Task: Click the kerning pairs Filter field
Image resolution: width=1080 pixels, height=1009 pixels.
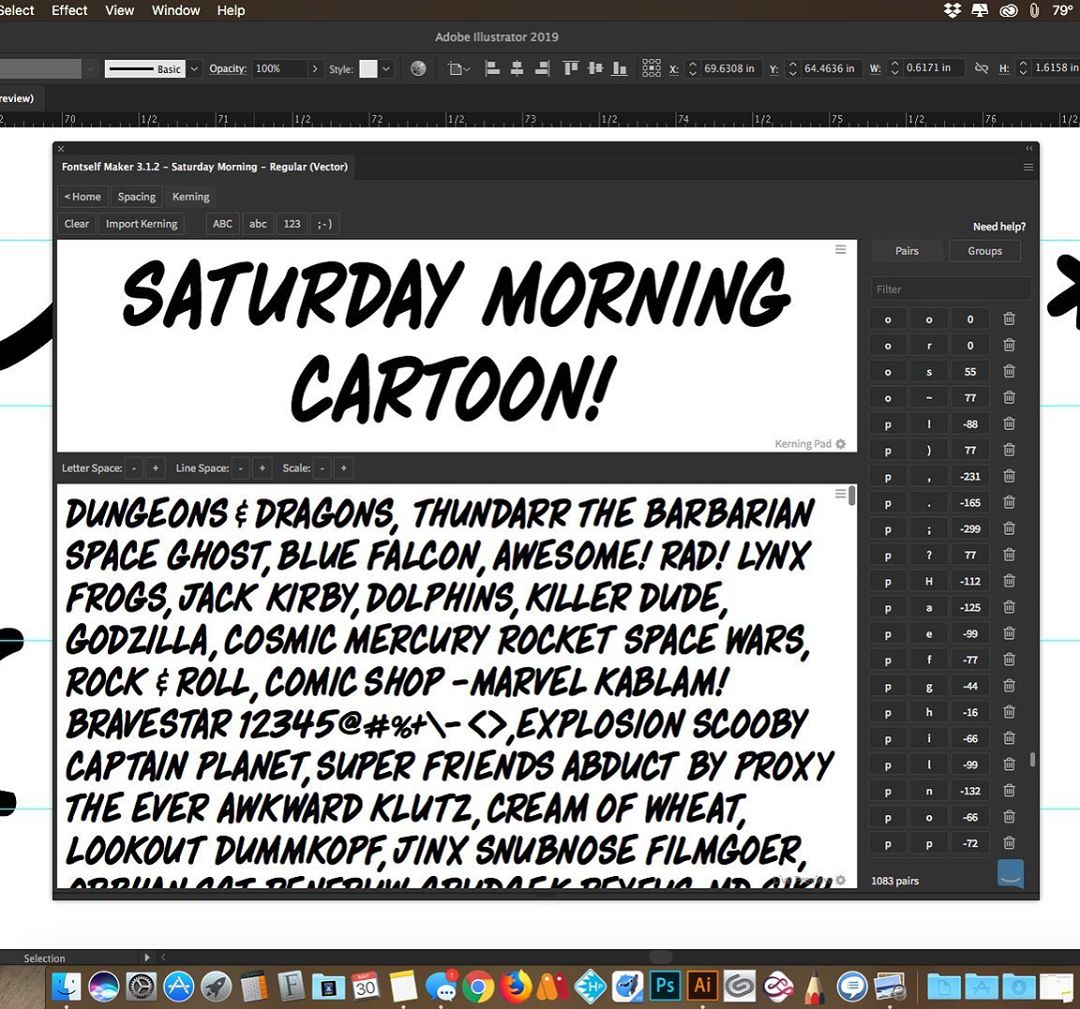Action: [951, 289]
